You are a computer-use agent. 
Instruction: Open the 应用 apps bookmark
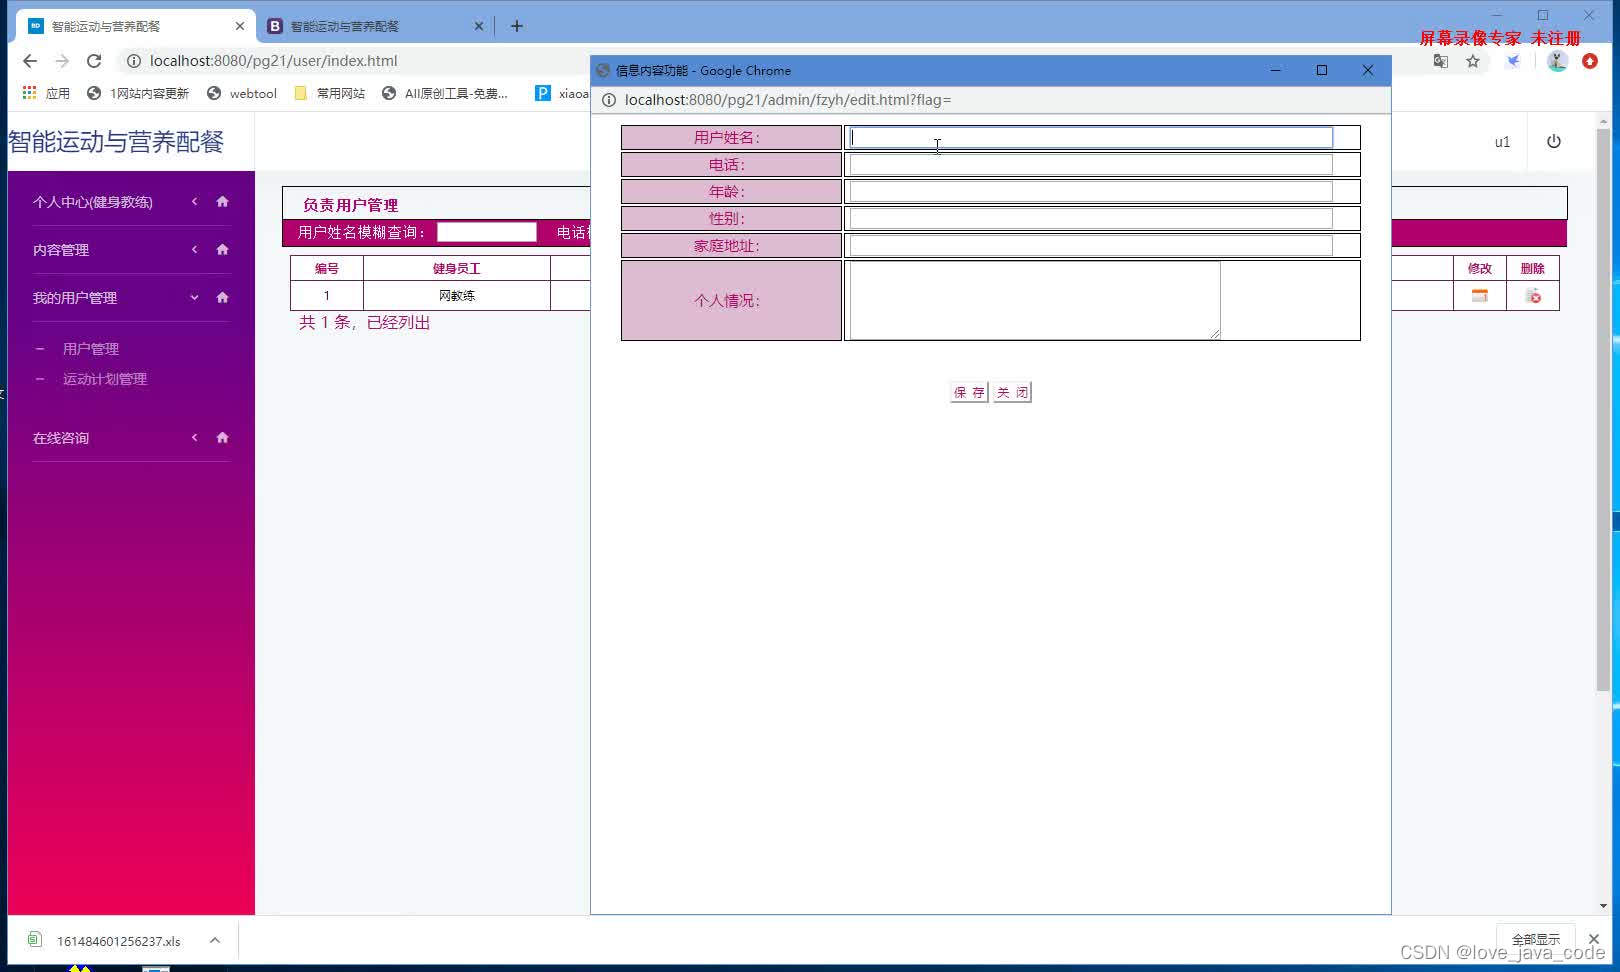pos(46,93)
